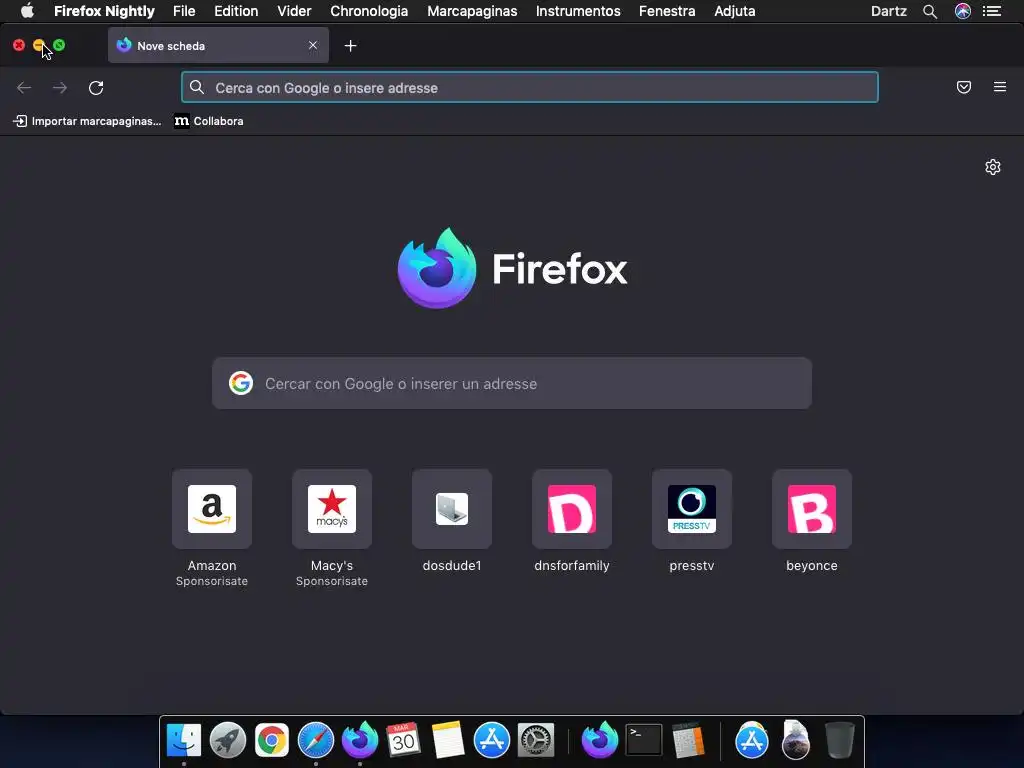Viewport: 1024px width, 768px height.
Task: Open Launchpad from the Dock
Action: coord(228,740)
